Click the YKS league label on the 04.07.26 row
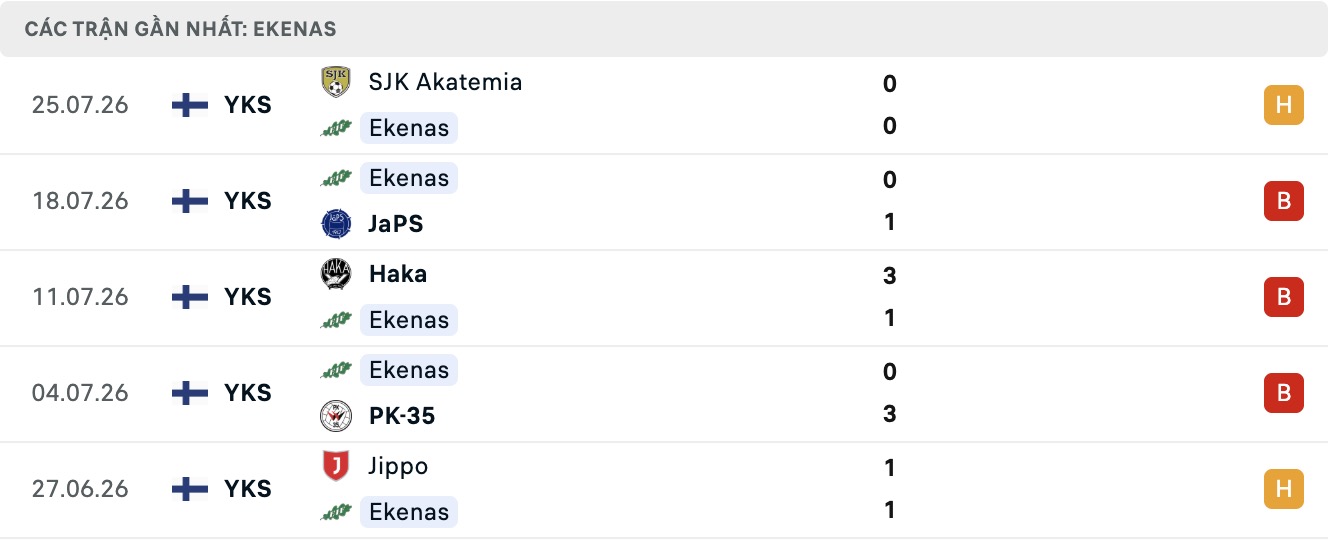 (248, 393)
